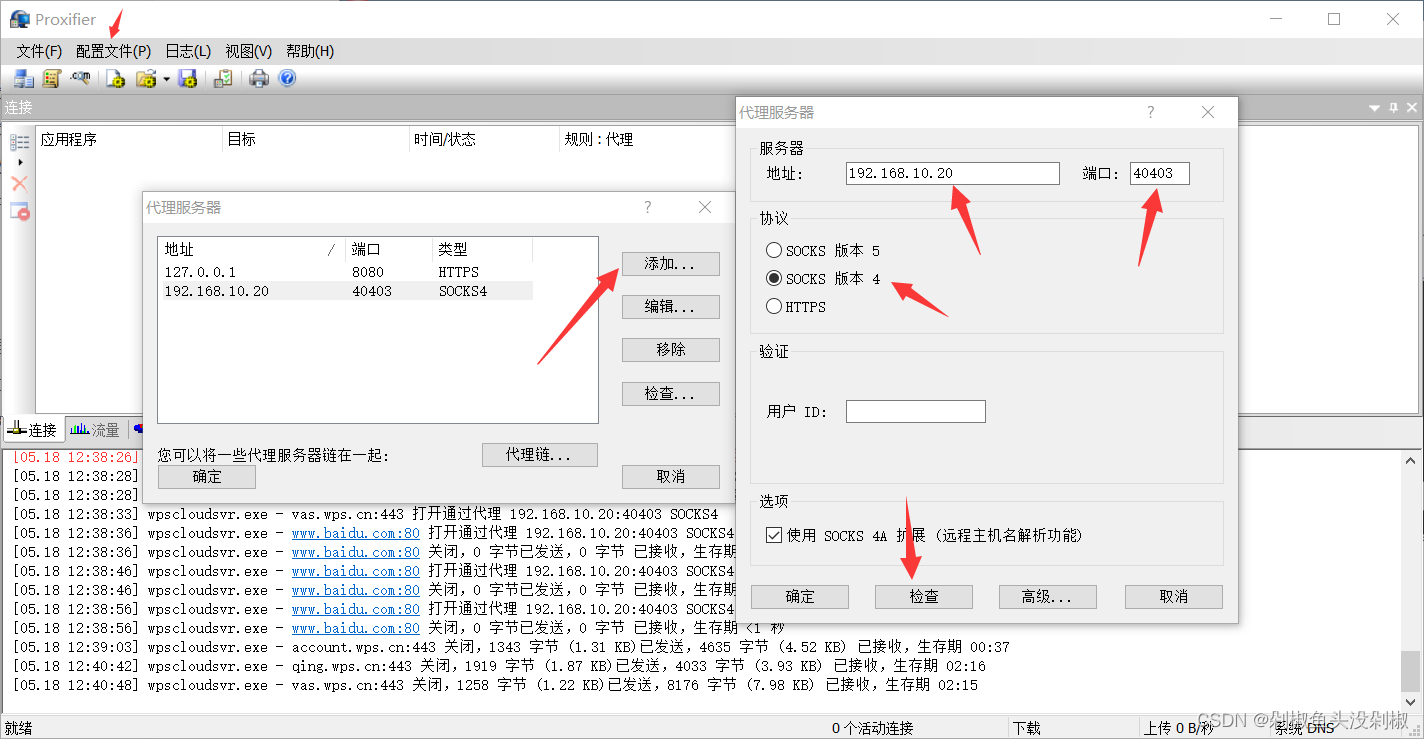Click 地址 column header in proxy list
Screen dimensions: 1424x739
click(x=251, y=250)
